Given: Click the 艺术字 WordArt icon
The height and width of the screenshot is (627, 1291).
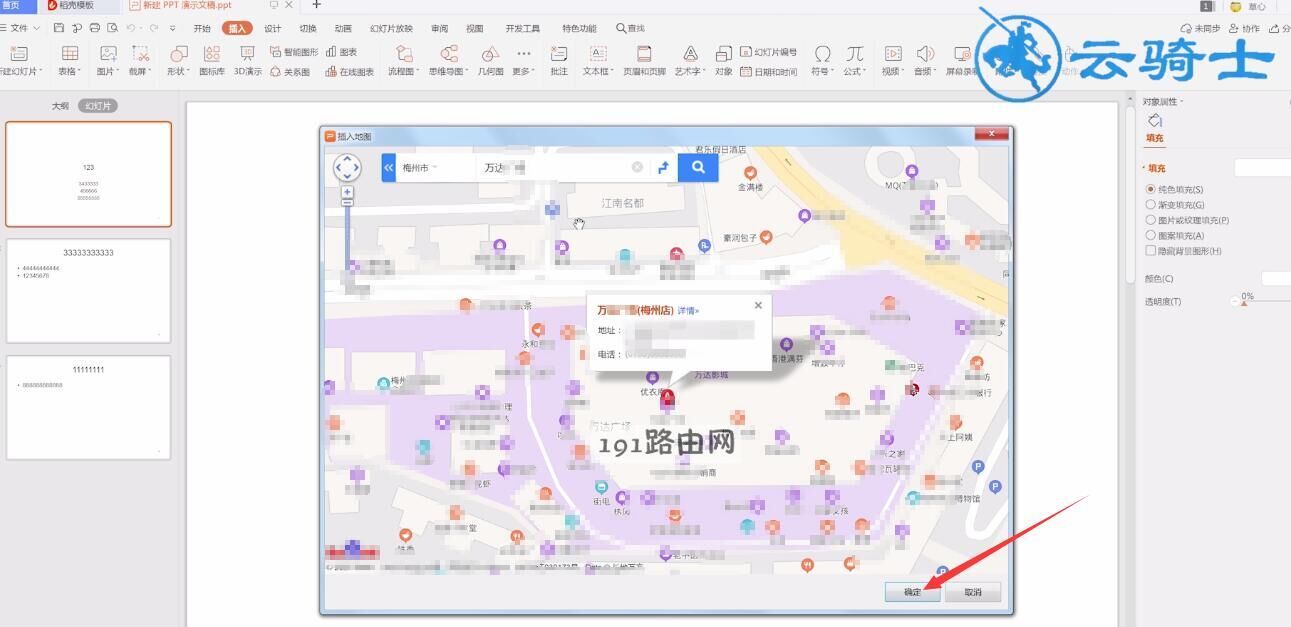Looking at the screenshot, I should 690,59.
